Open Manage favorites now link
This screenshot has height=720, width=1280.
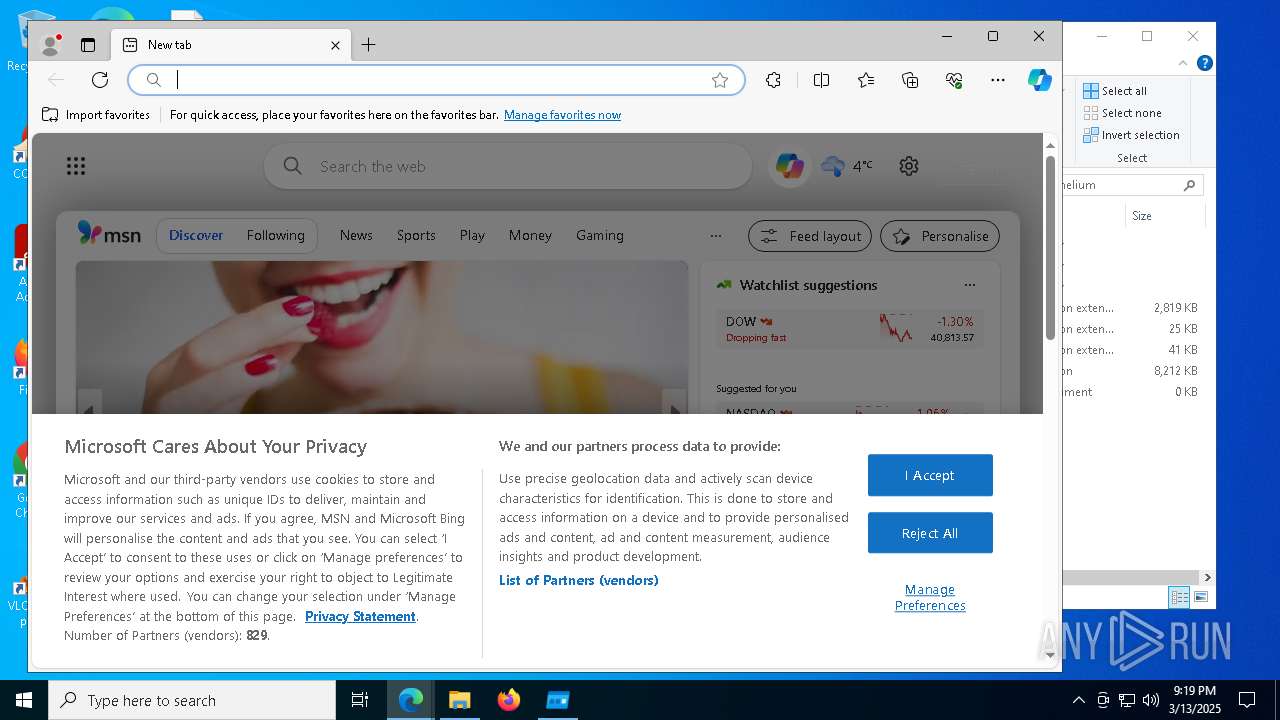click(x=562, y=115)
